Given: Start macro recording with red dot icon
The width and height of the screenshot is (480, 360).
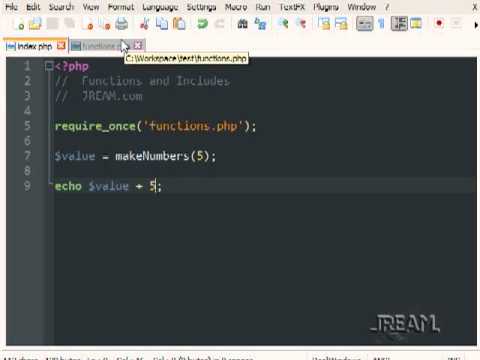Looking at the screenshot, I should [x=439, y=23].
